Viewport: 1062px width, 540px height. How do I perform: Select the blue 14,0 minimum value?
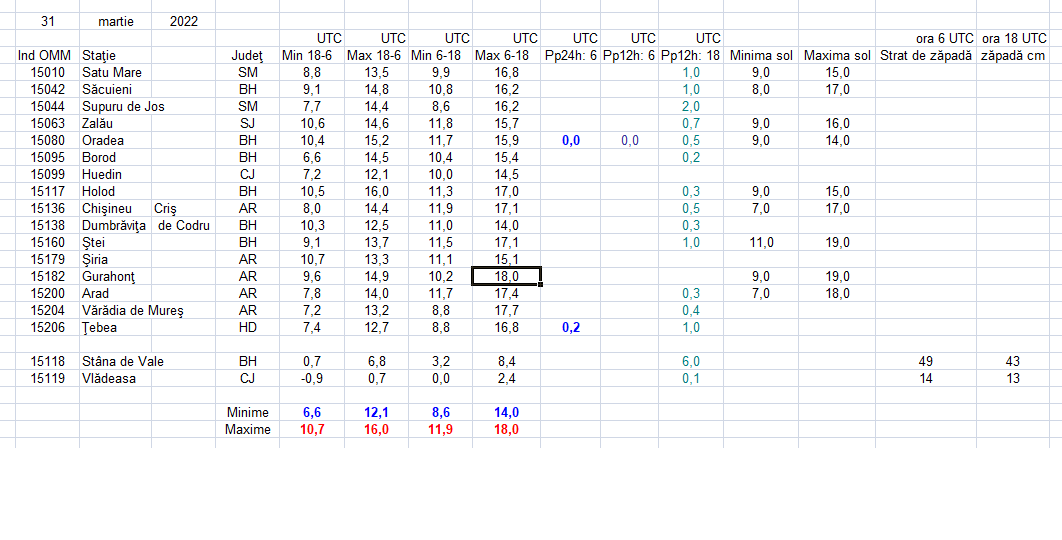[507, 413]
